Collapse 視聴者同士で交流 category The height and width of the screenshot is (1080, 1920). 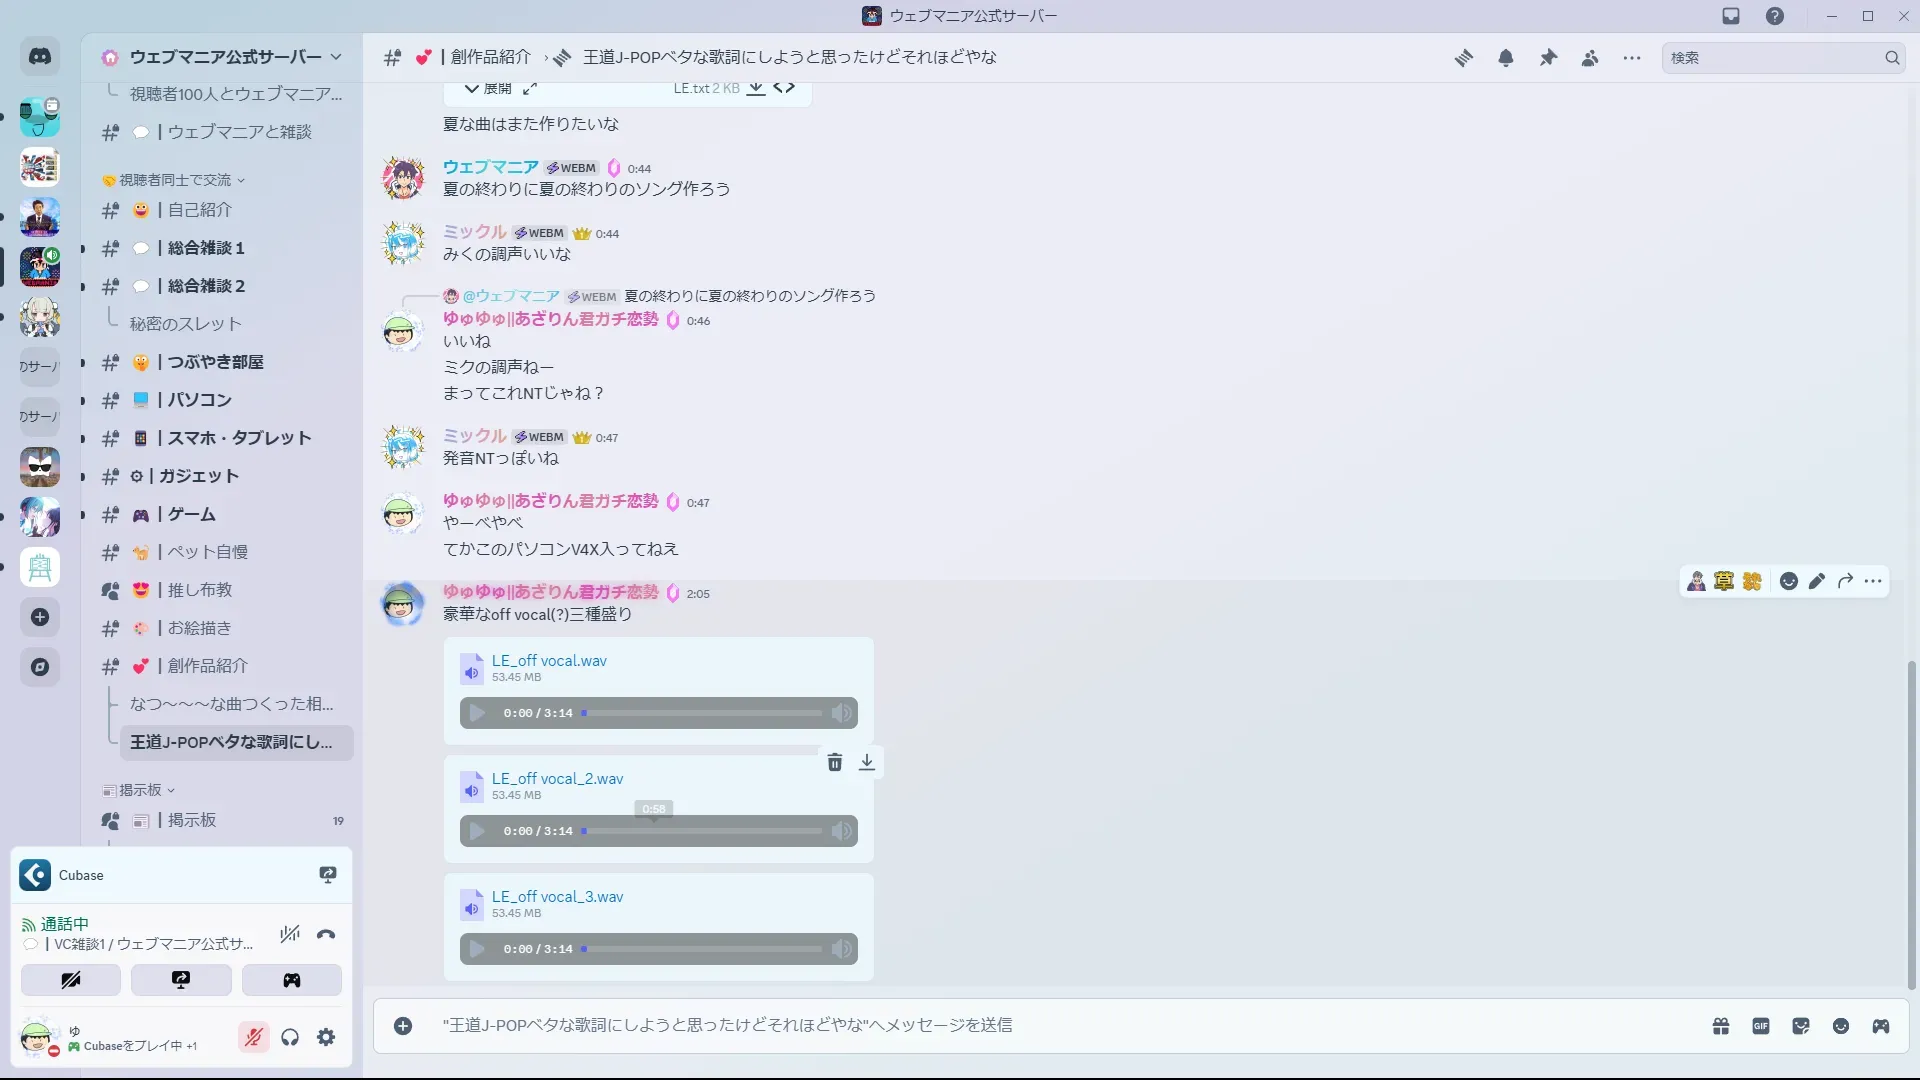tap(175, 180)
